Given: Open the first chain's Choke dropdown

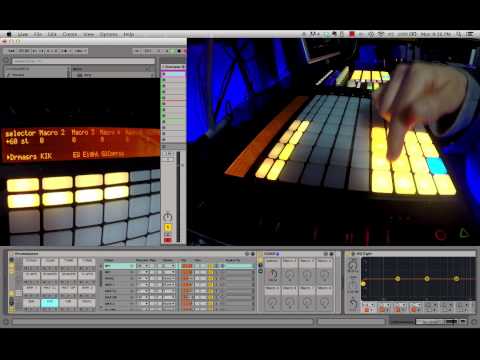Looking at the screenshot, I should click(168, 266).
